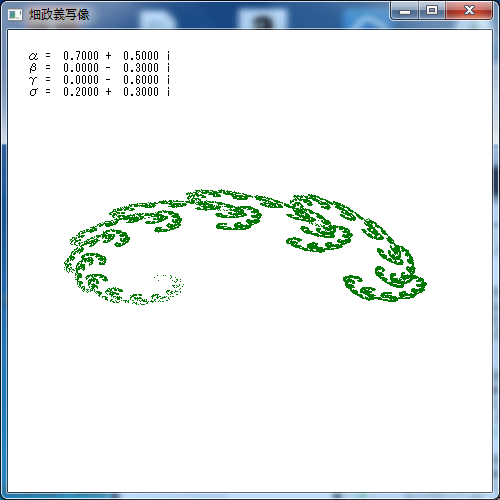Close the 畑政義写像 window
This screenshot has width=500, height=500.
469,11
